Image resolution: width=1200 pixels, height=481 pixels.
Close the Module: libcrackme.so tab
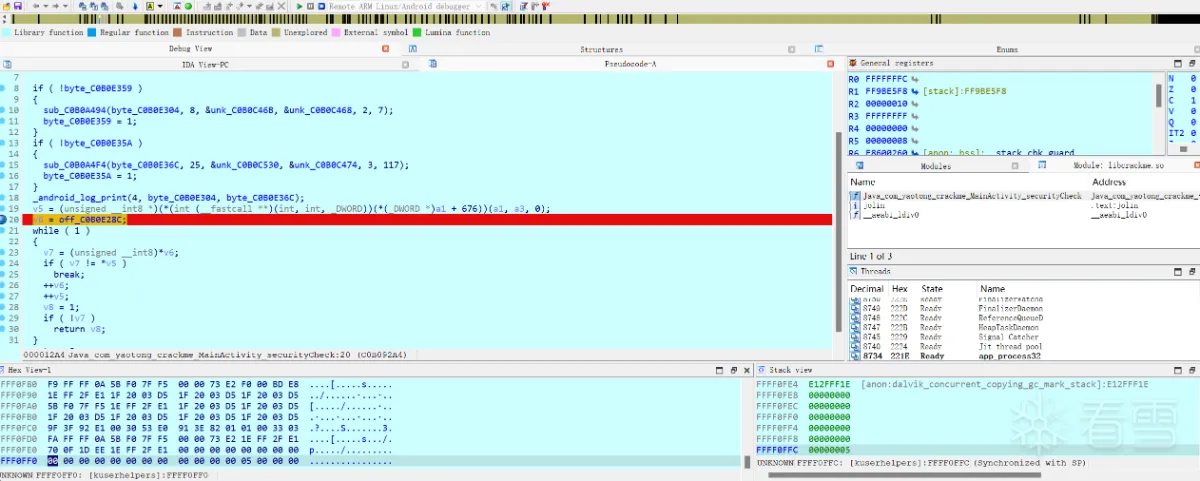point(1195,165)
